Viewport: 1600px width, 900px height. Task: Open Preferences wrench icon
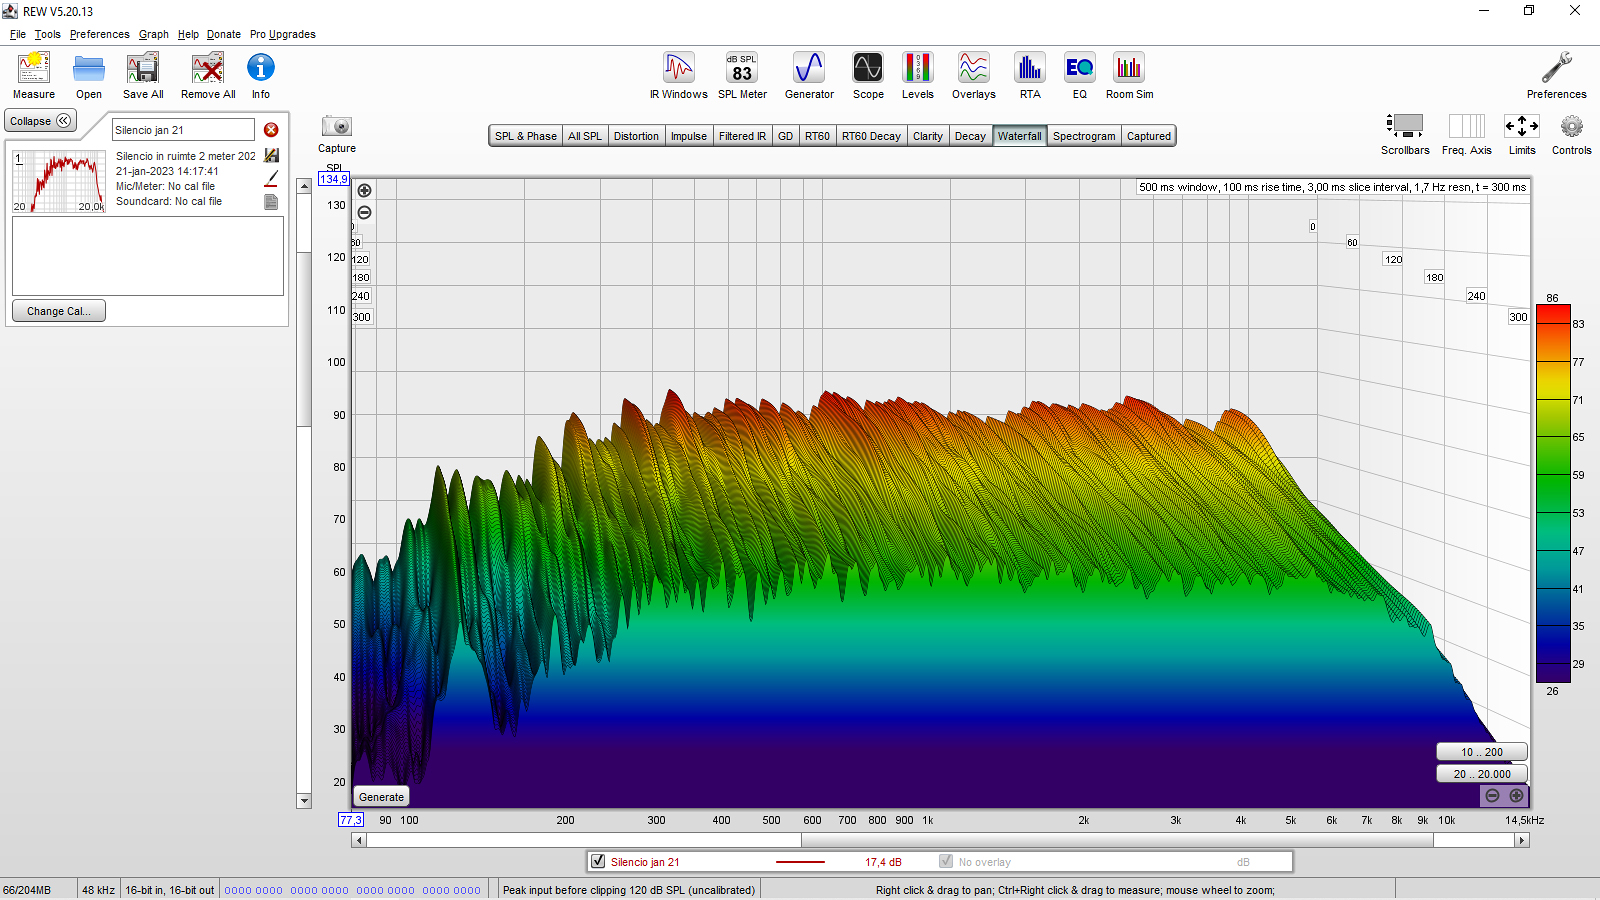coord(1557,68)
